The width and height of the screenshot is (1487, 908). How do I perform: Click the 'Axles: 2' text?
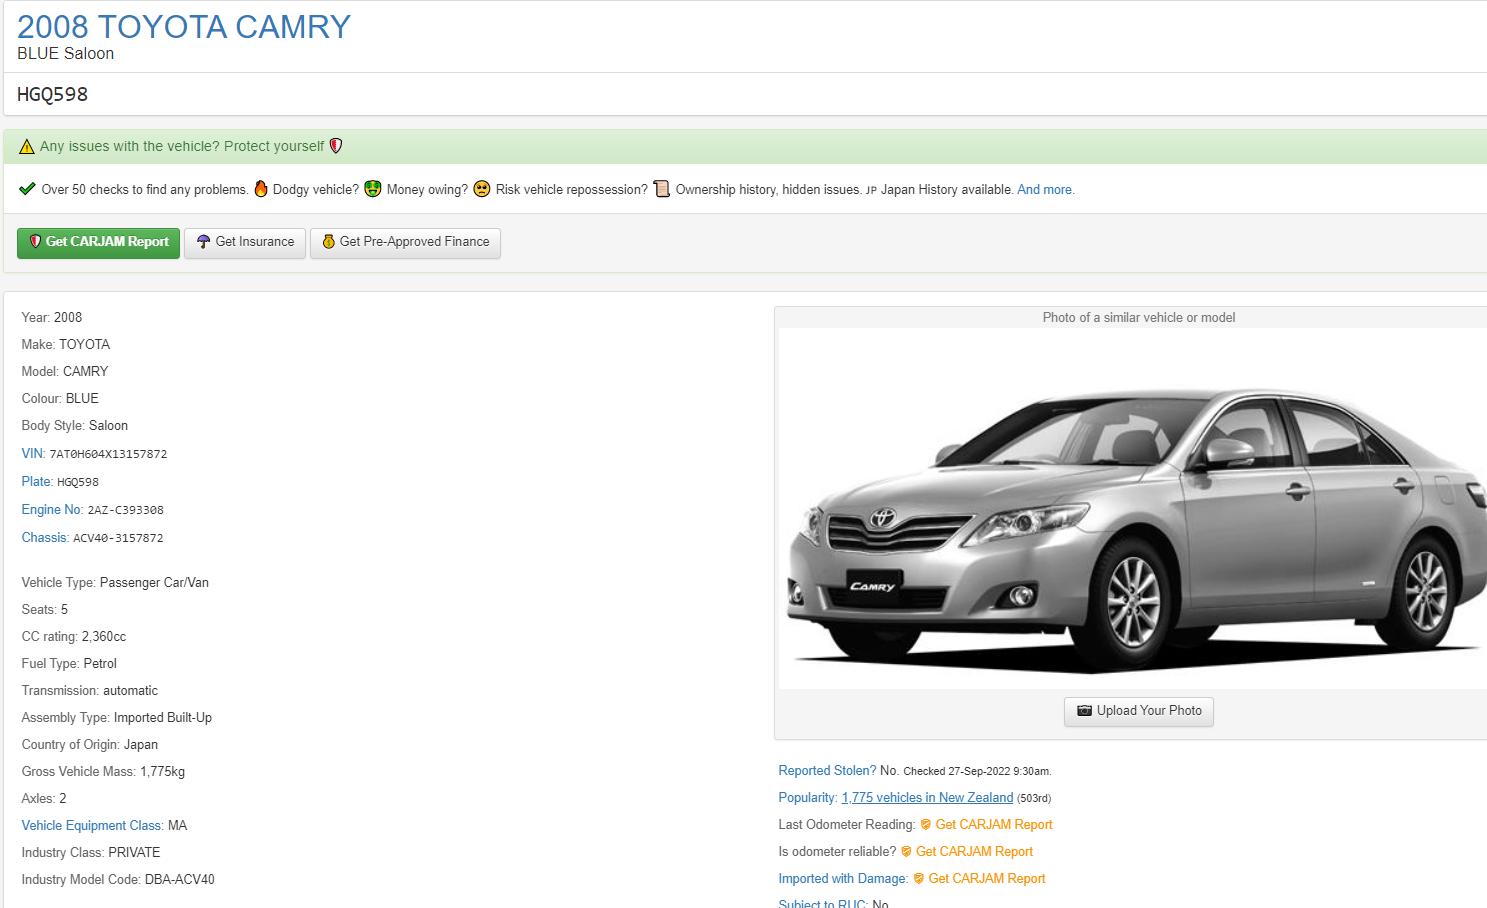tap(44, 799)
